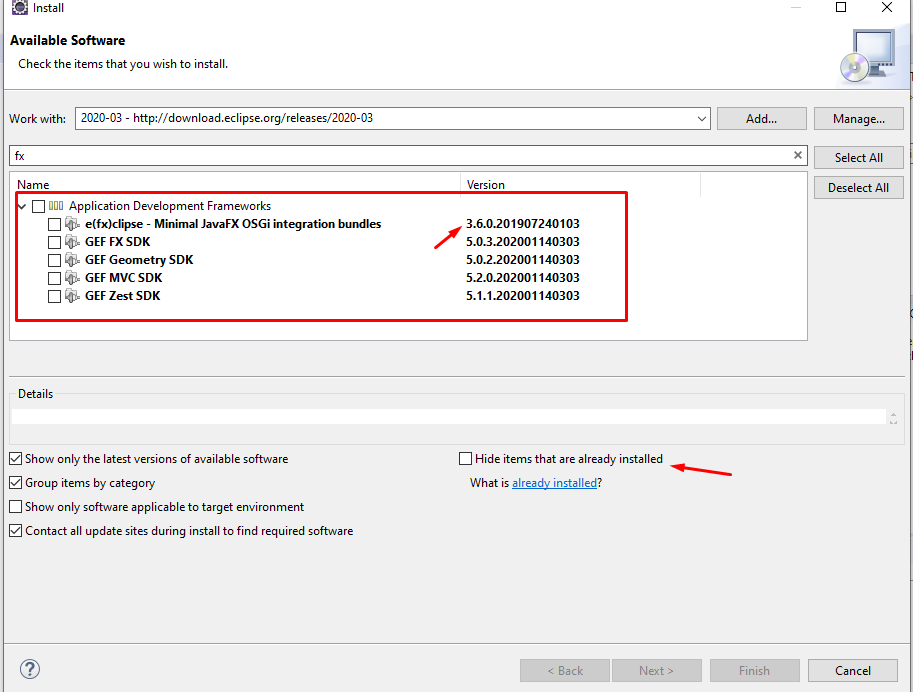Check the GEF Zest SDK checkbox

54,296
